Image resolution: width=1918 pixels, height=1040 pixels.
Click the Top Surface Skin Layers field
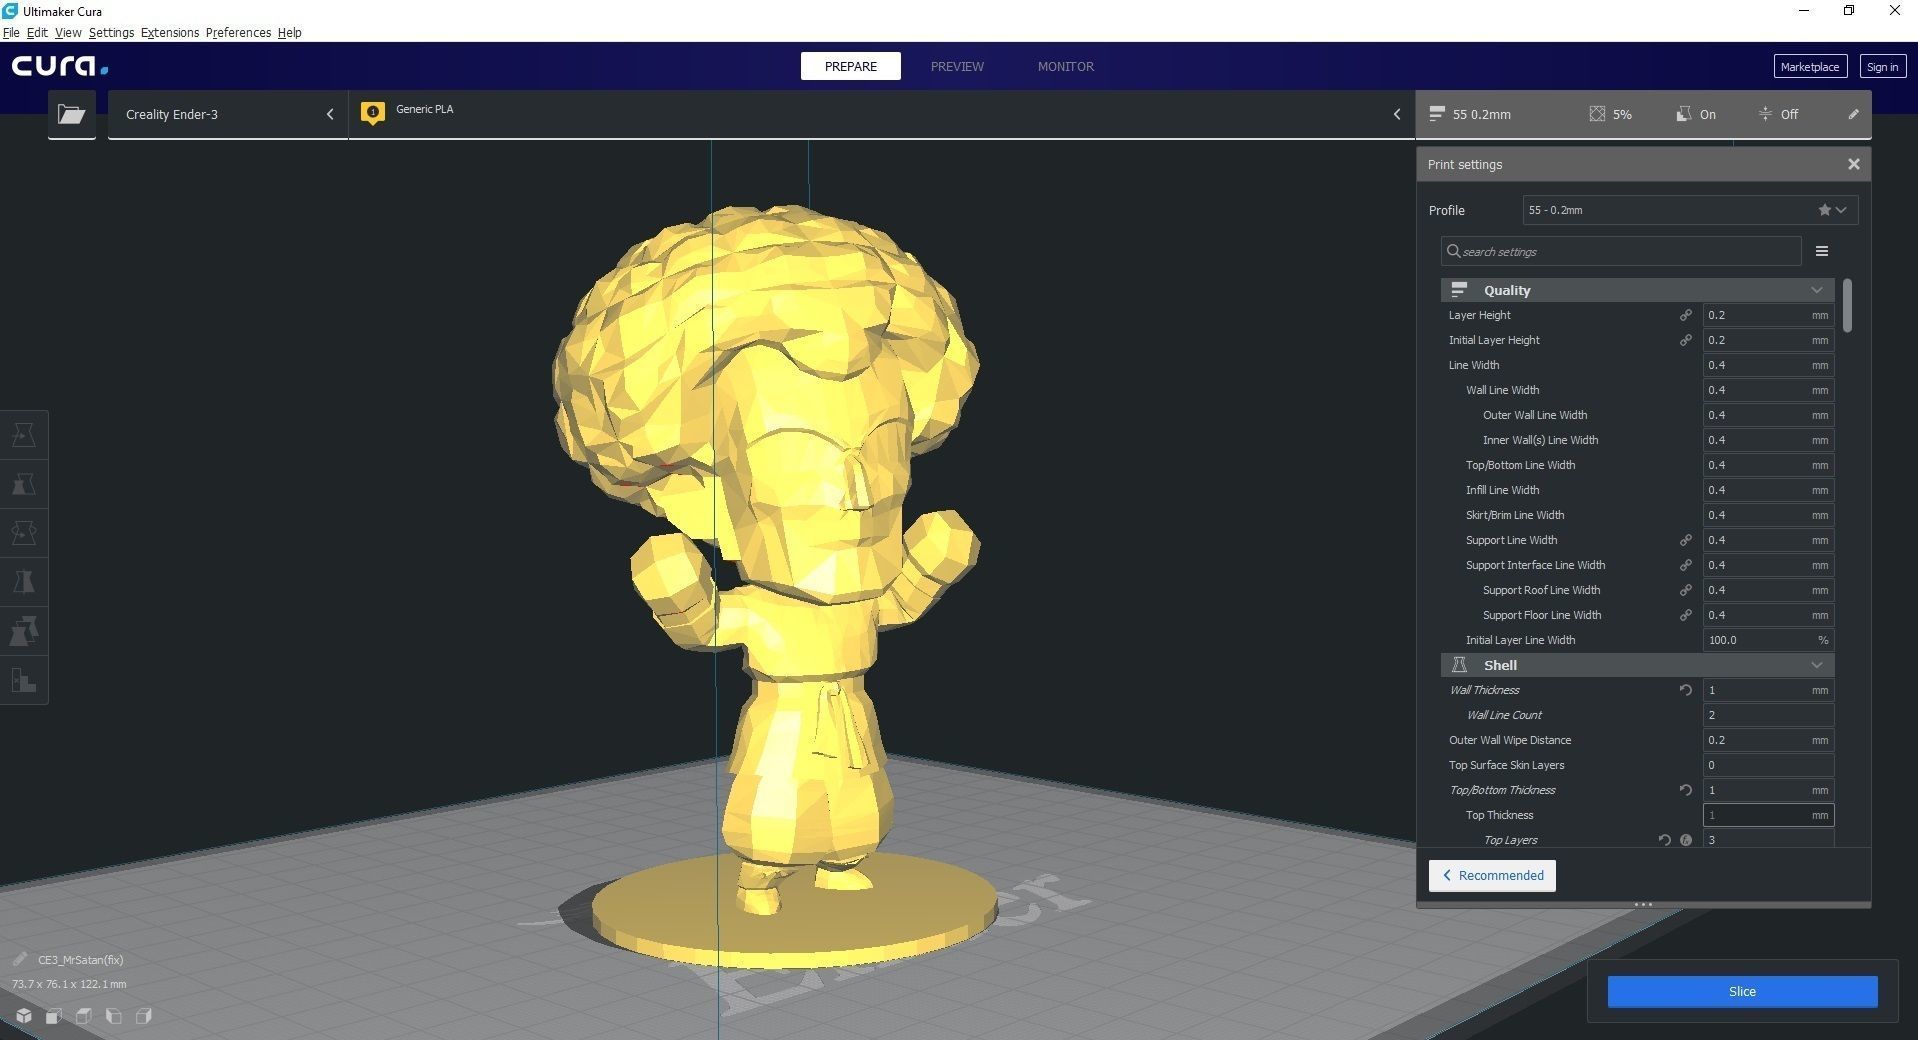coord(1768,765)
